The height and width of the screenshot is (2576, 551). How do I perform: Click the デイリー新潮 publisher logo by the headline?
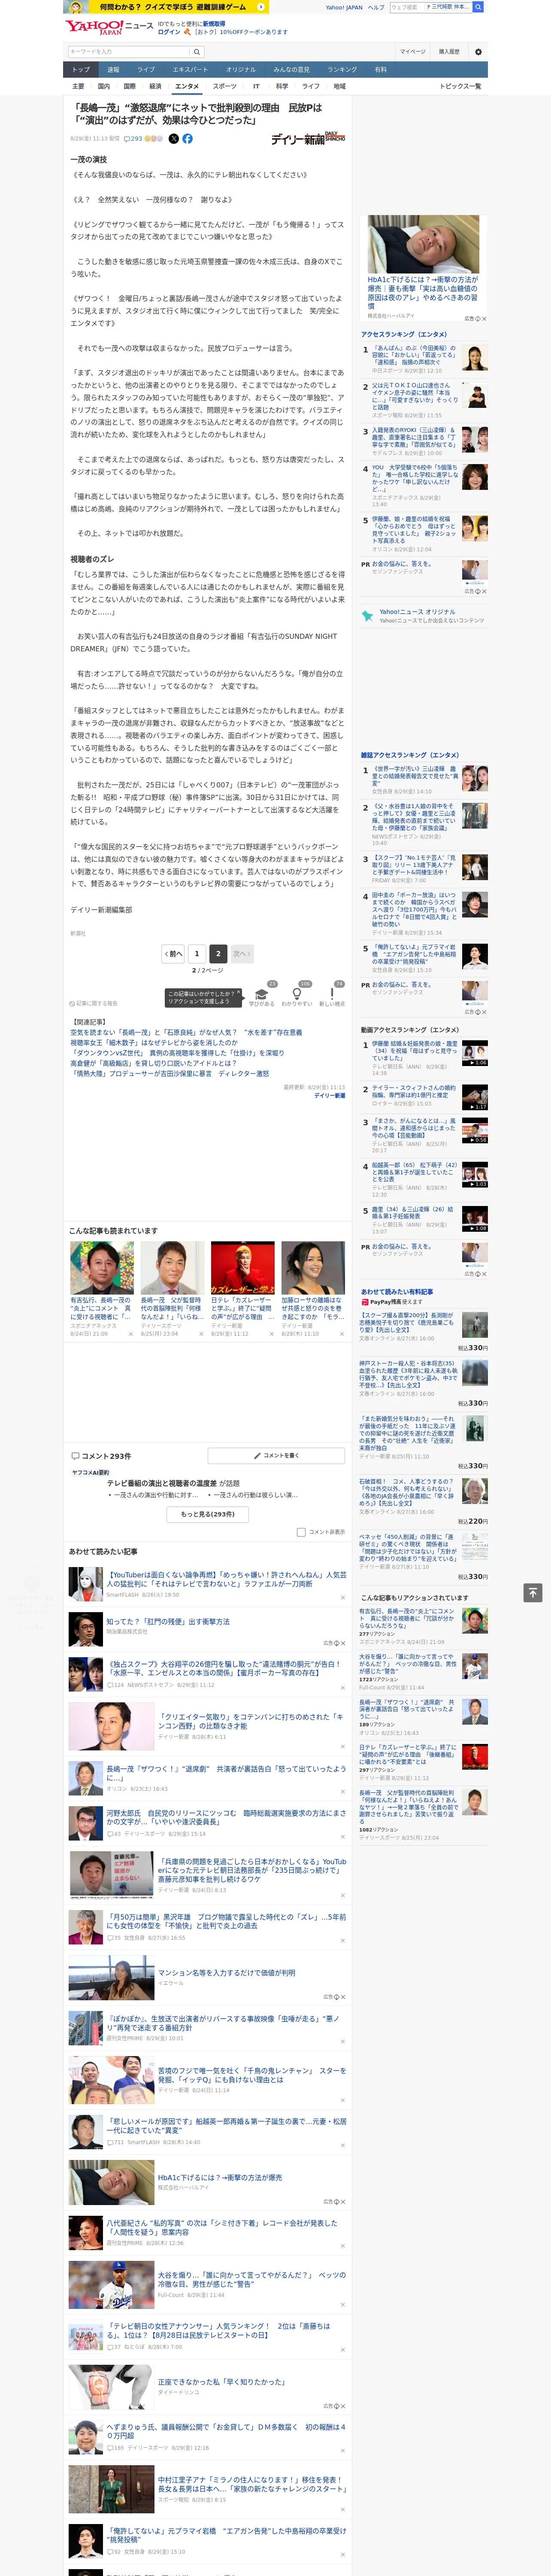(x=308, y=138)
